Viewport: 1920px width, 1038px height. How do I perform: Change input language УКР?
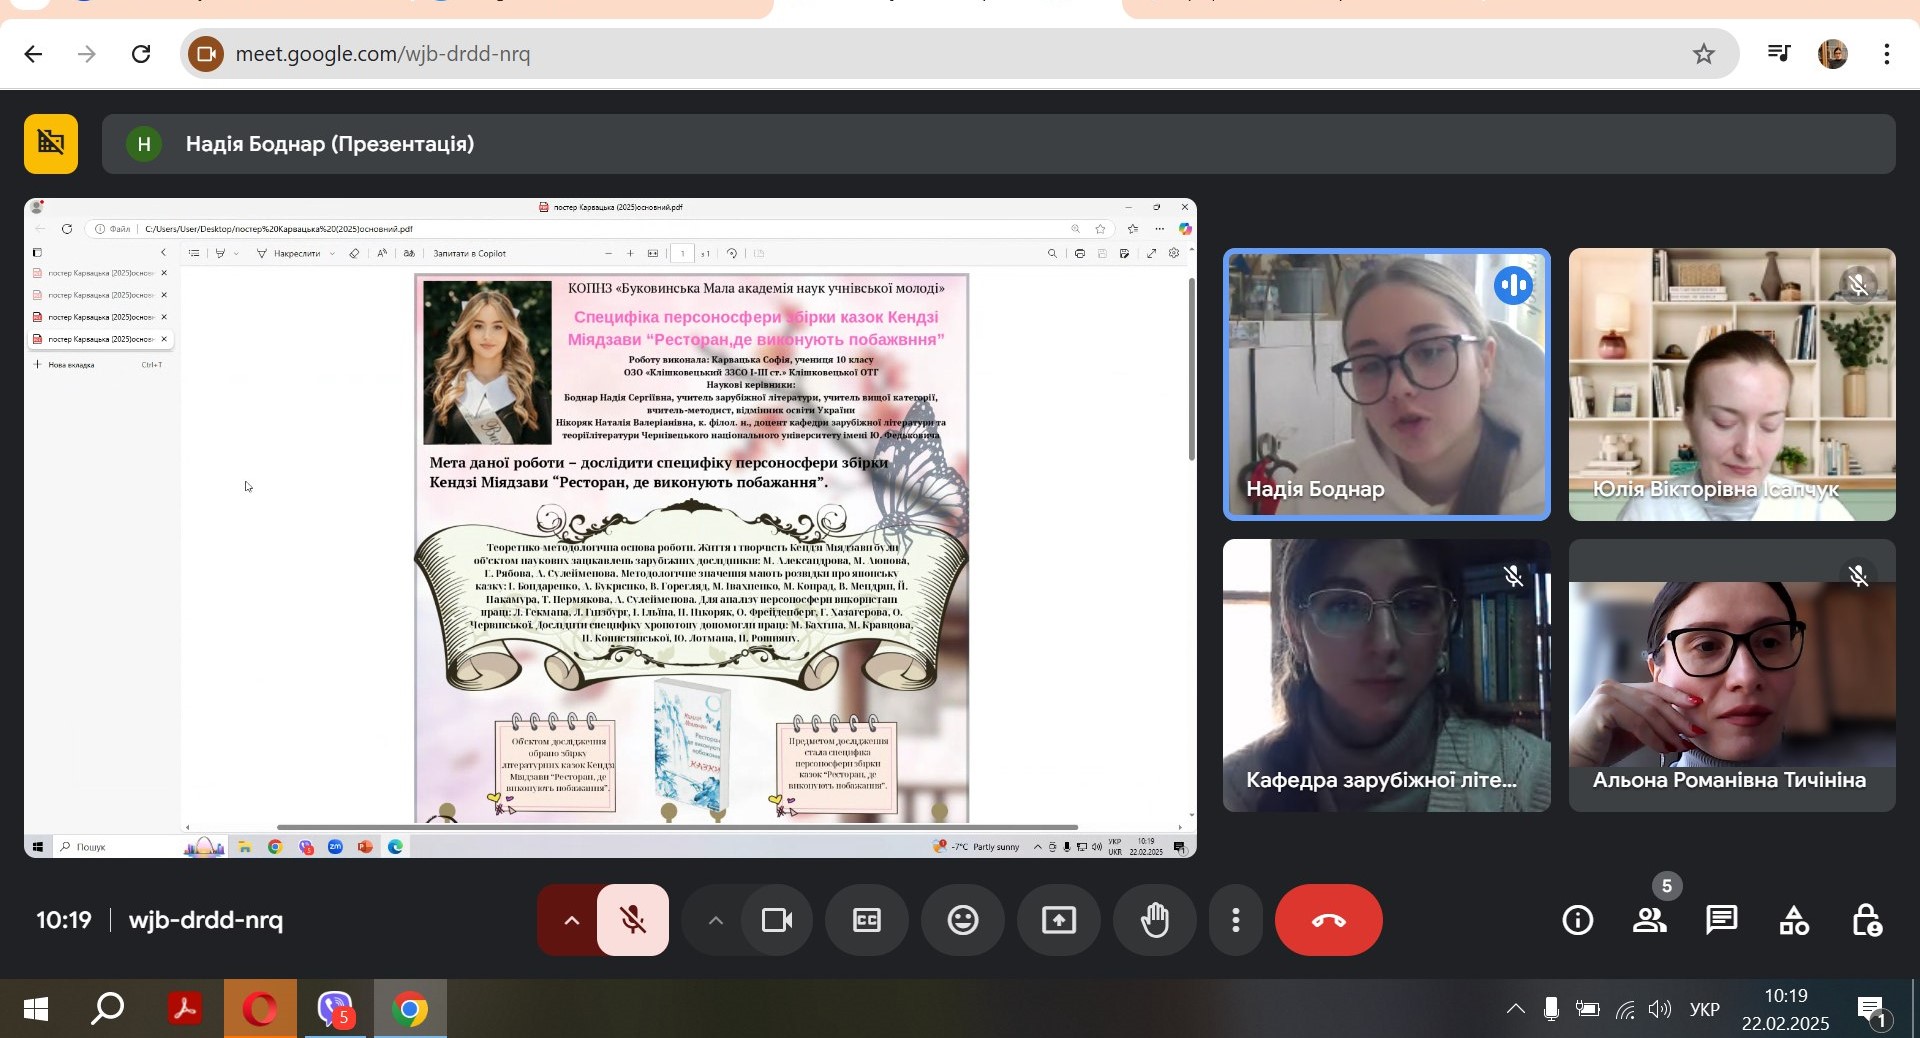click(1705, 1010)
